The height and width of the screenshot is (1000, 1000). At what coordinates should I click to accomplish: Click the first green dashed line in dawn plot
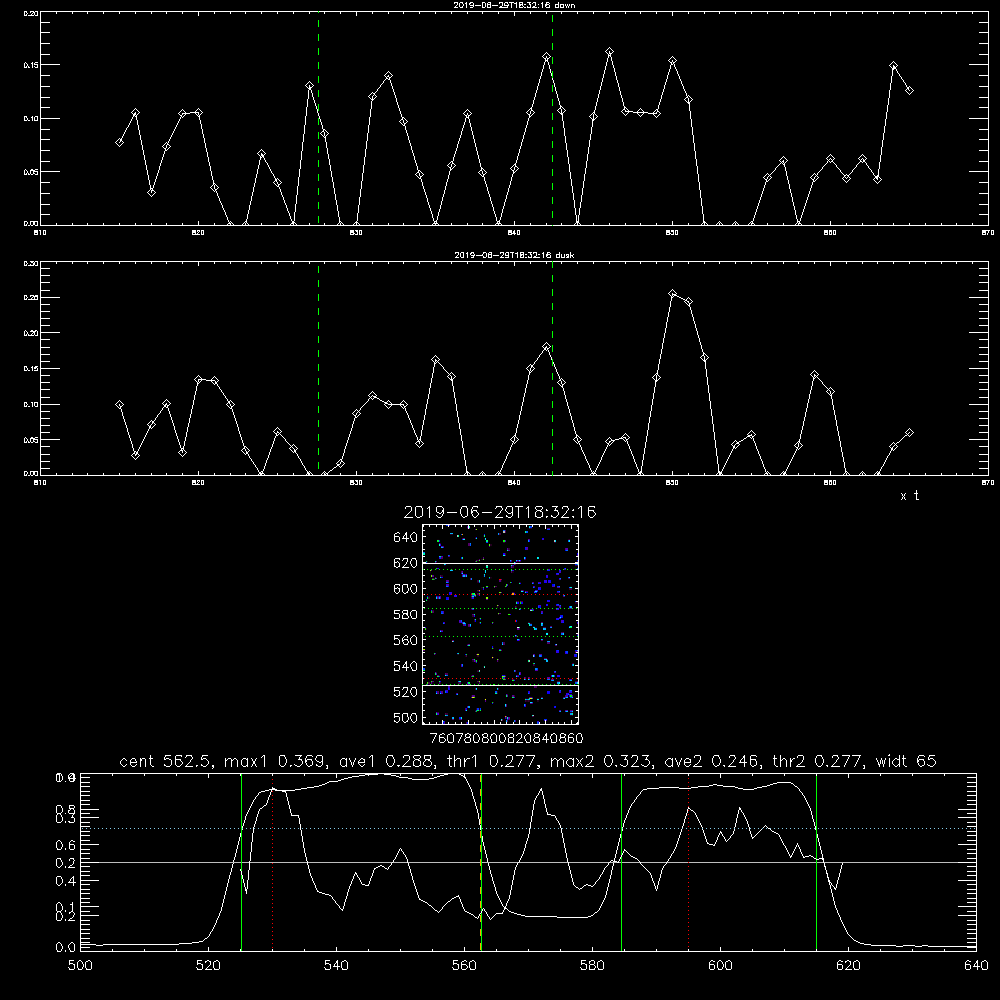click(318, 119)
